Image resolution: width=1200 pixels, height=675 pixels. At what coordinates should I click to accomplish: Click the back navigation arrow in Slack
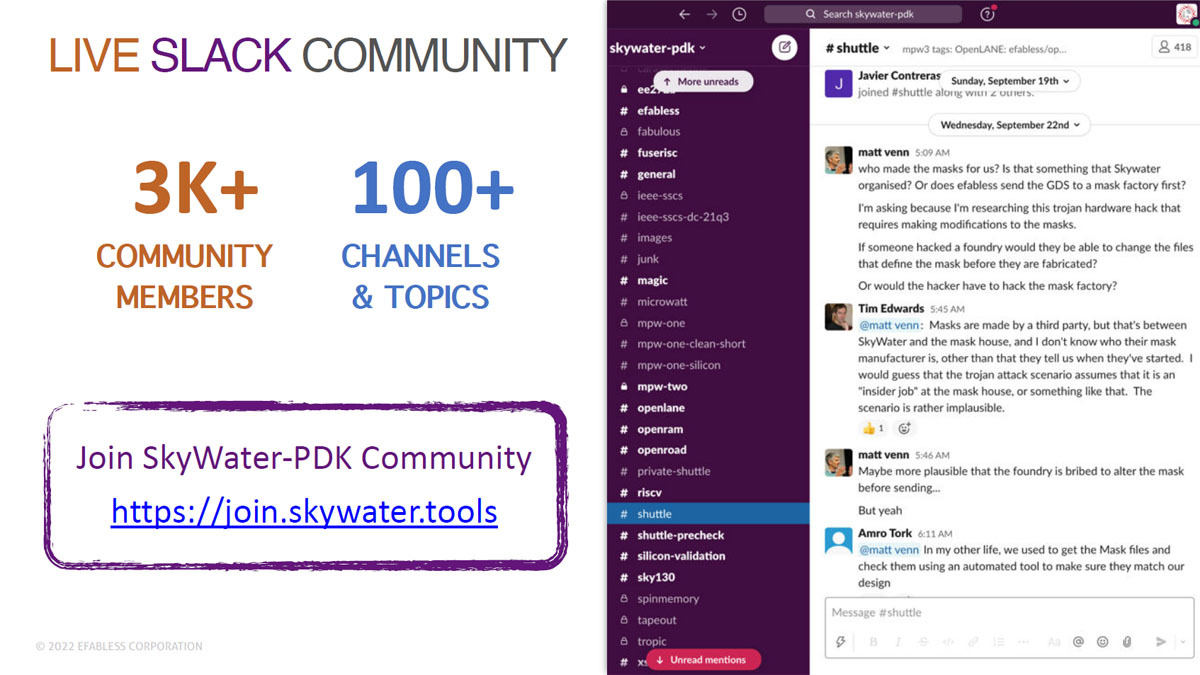[684, 14]
